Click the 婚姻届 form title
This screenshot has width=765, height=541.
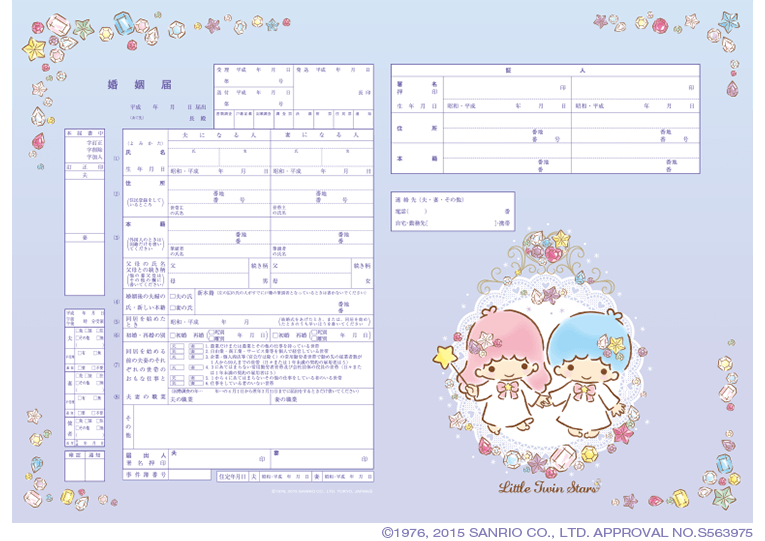pos(140,84)
